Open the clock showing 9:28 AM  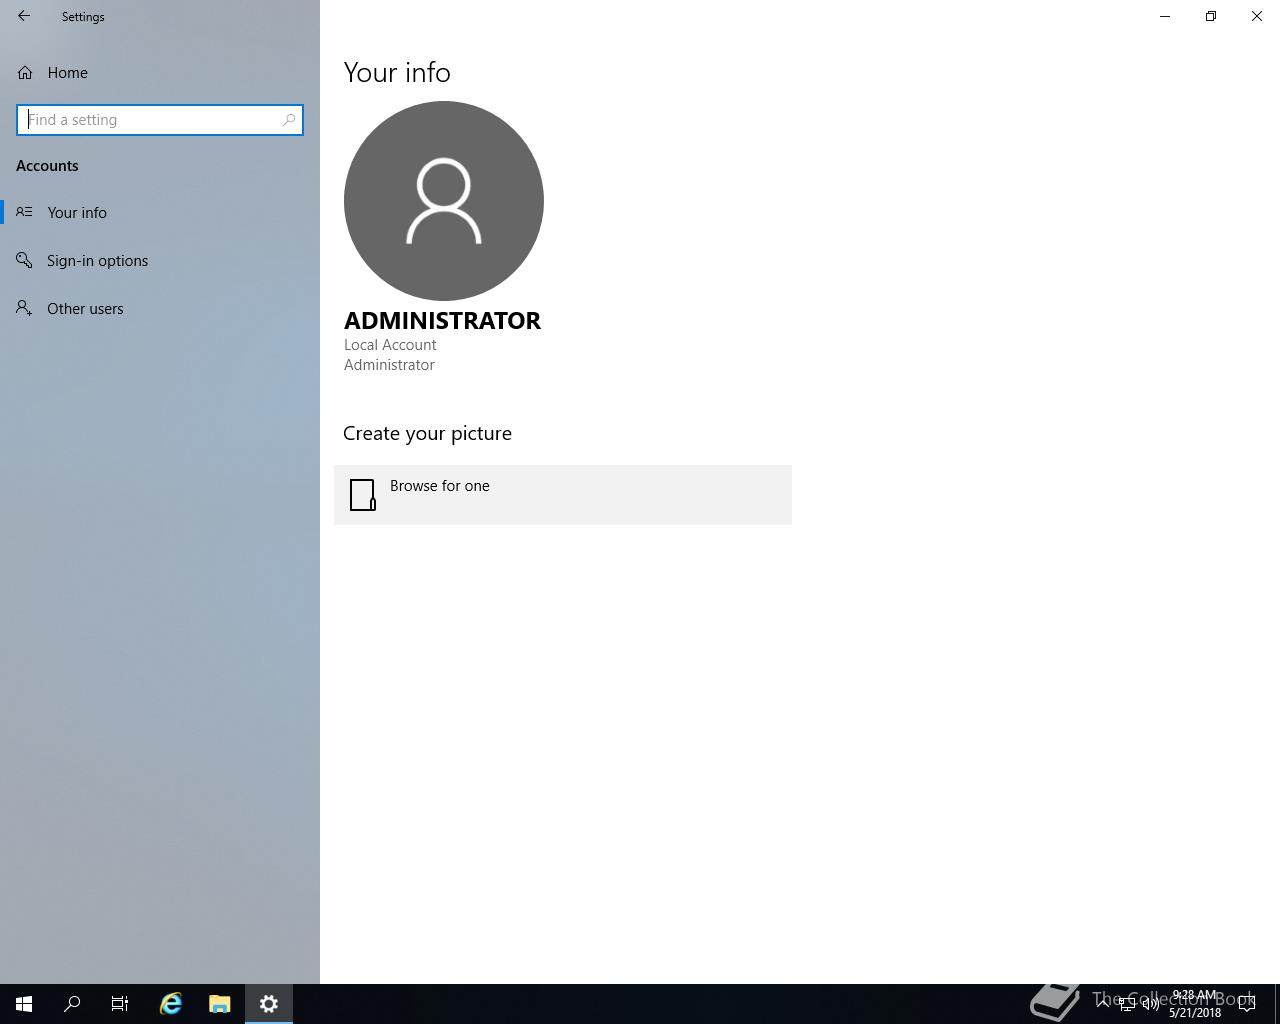[x=1195, y=1004]
